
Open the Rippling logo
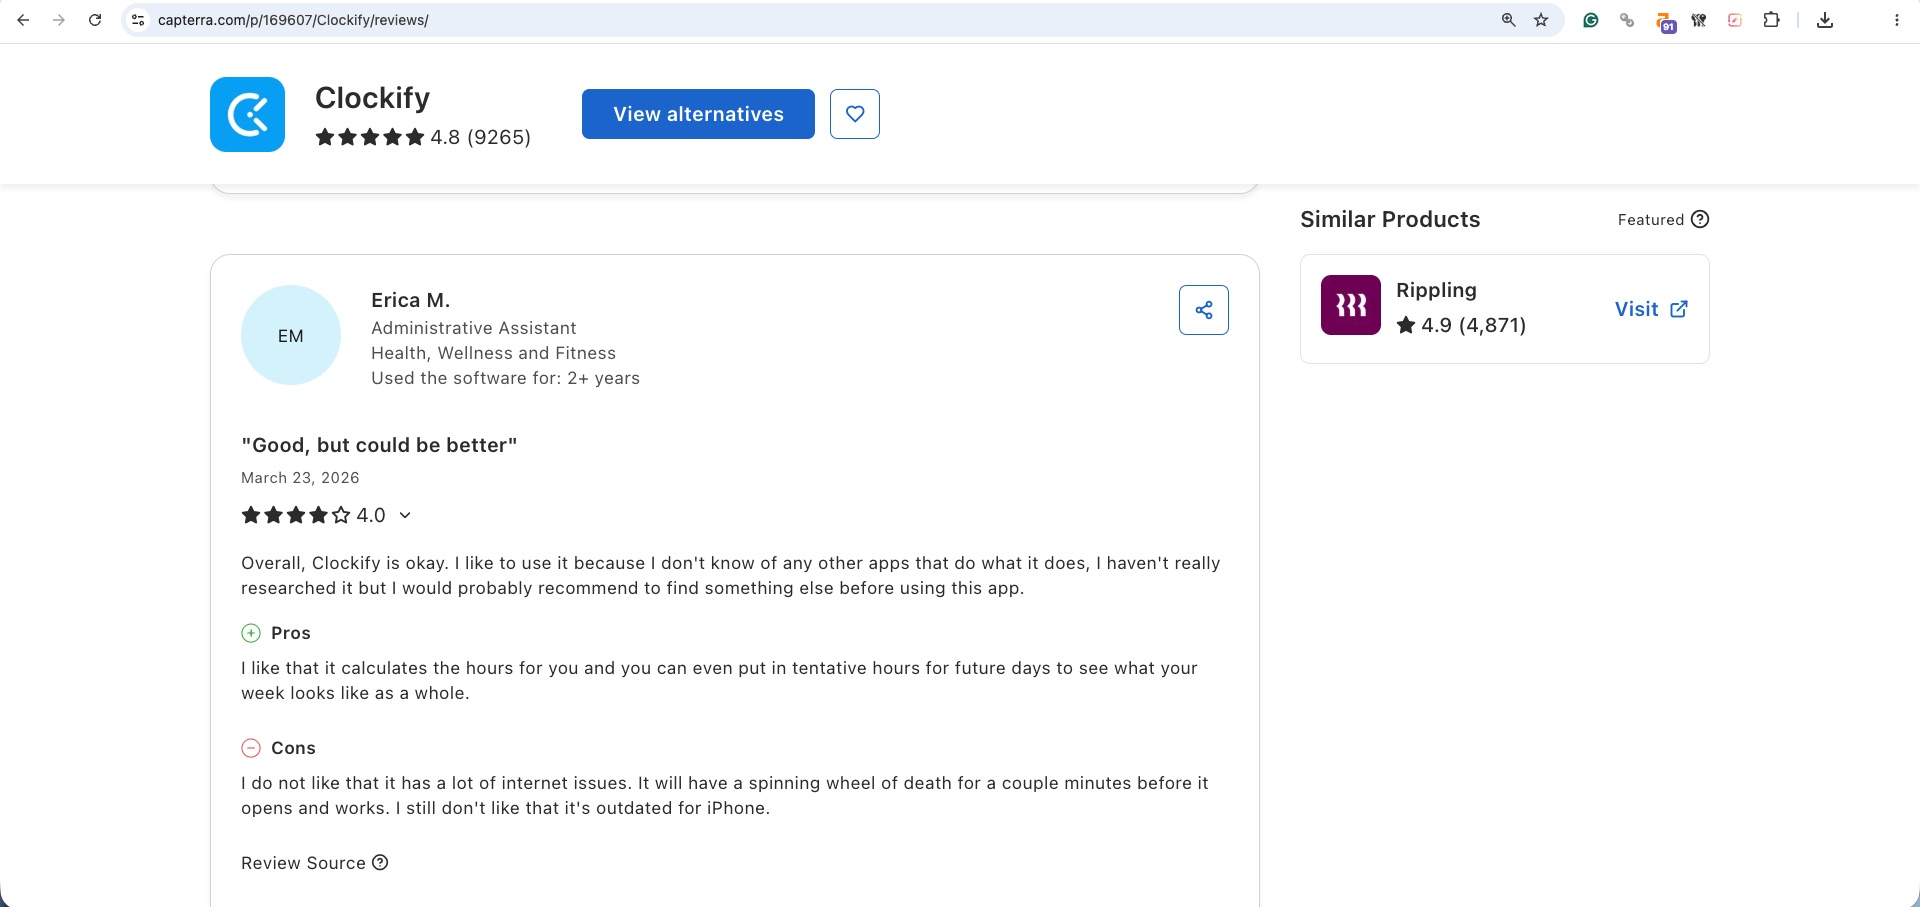pos(1351,305)
